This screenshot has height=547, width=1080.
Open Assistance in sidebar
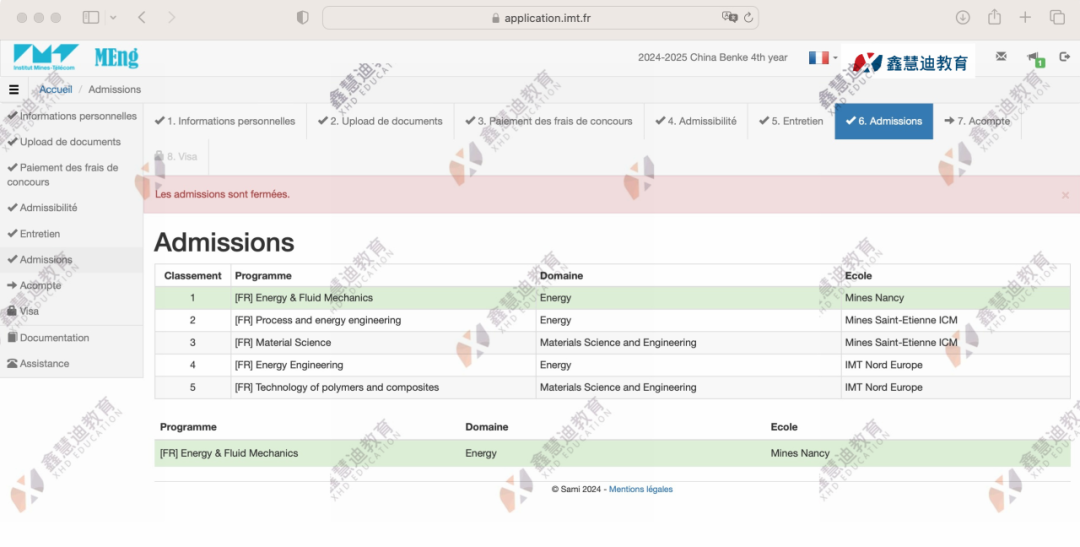72,364
